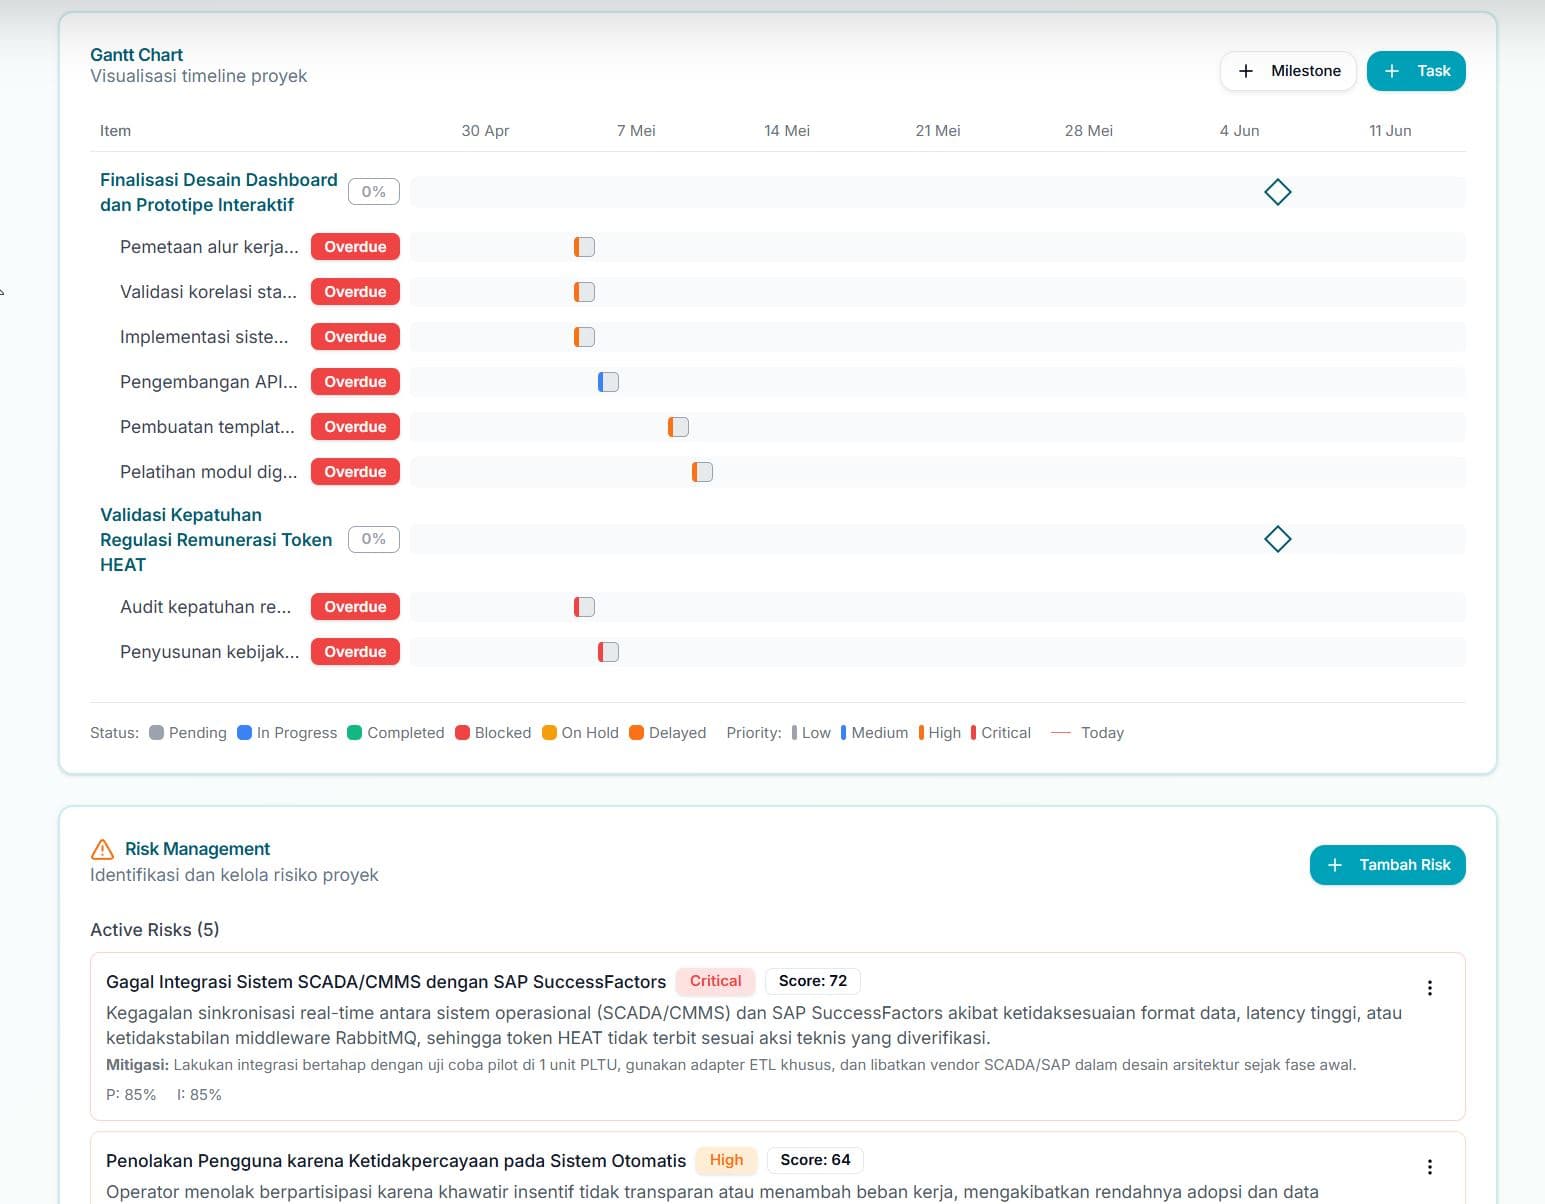Click Pelatihan modul dig... task name
Screen dimensions: 1545x1204
coord(209,472)
